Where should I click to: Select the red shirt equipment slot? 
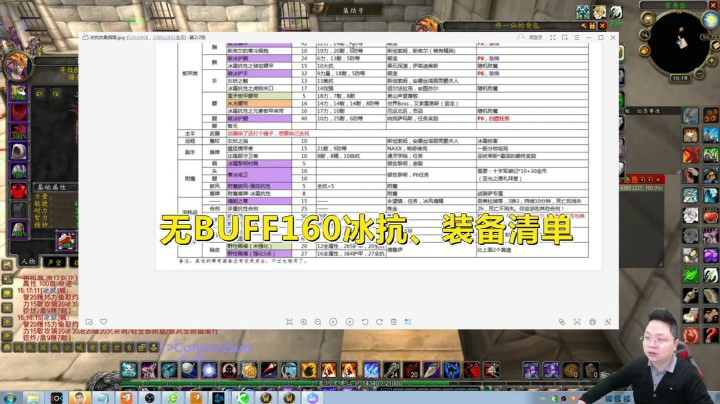(x=19, y=191)
